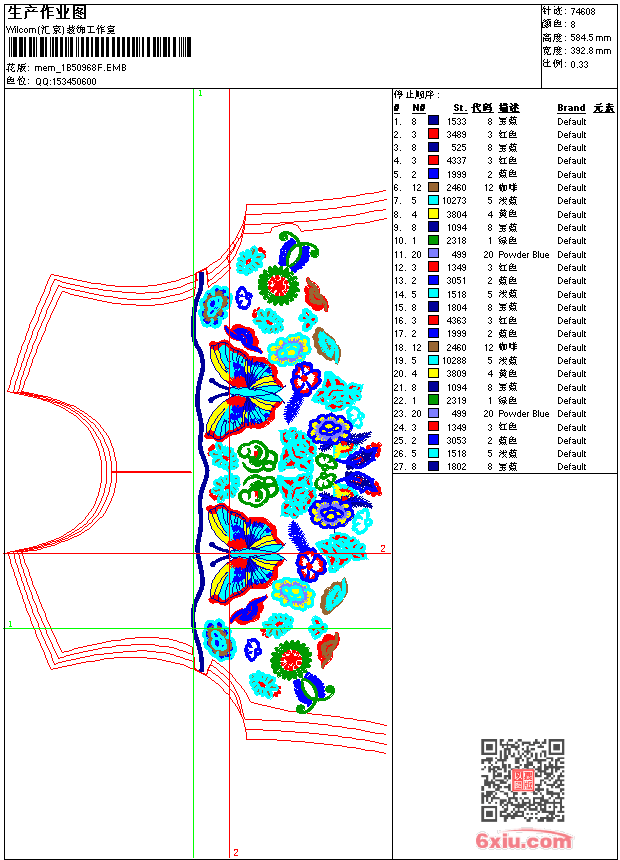The width and height of the screenshot is (620, 860).
Task: Click the upper butterfly in the embroidery design
Action: (245, 390)
